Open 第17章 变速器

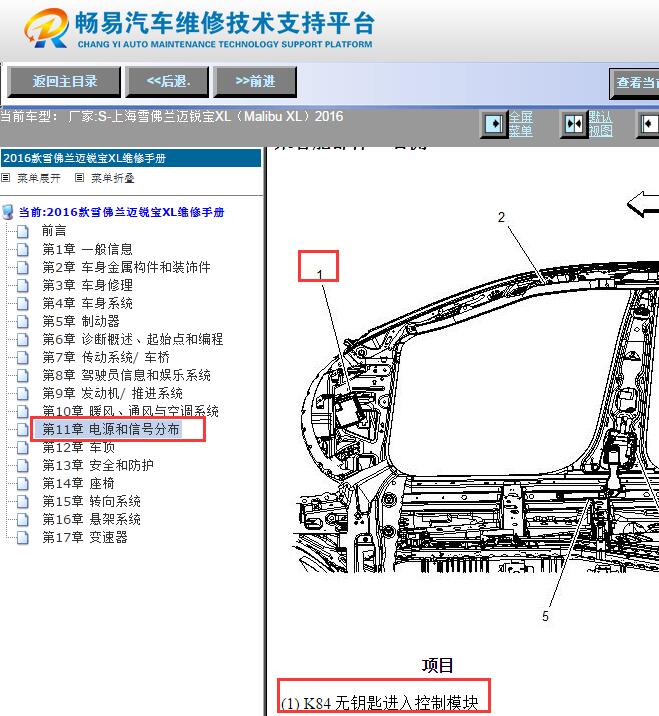pos(85,537)
